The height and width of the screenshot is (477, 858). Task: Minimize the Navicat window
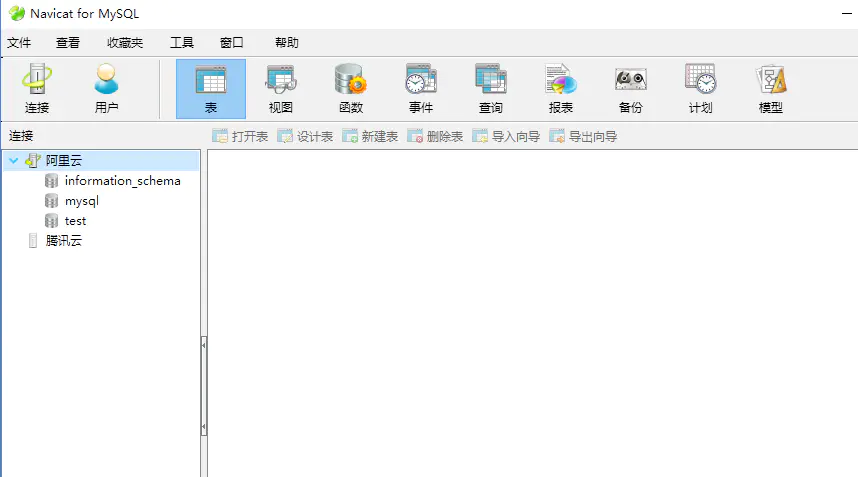[x=847, y=13]
